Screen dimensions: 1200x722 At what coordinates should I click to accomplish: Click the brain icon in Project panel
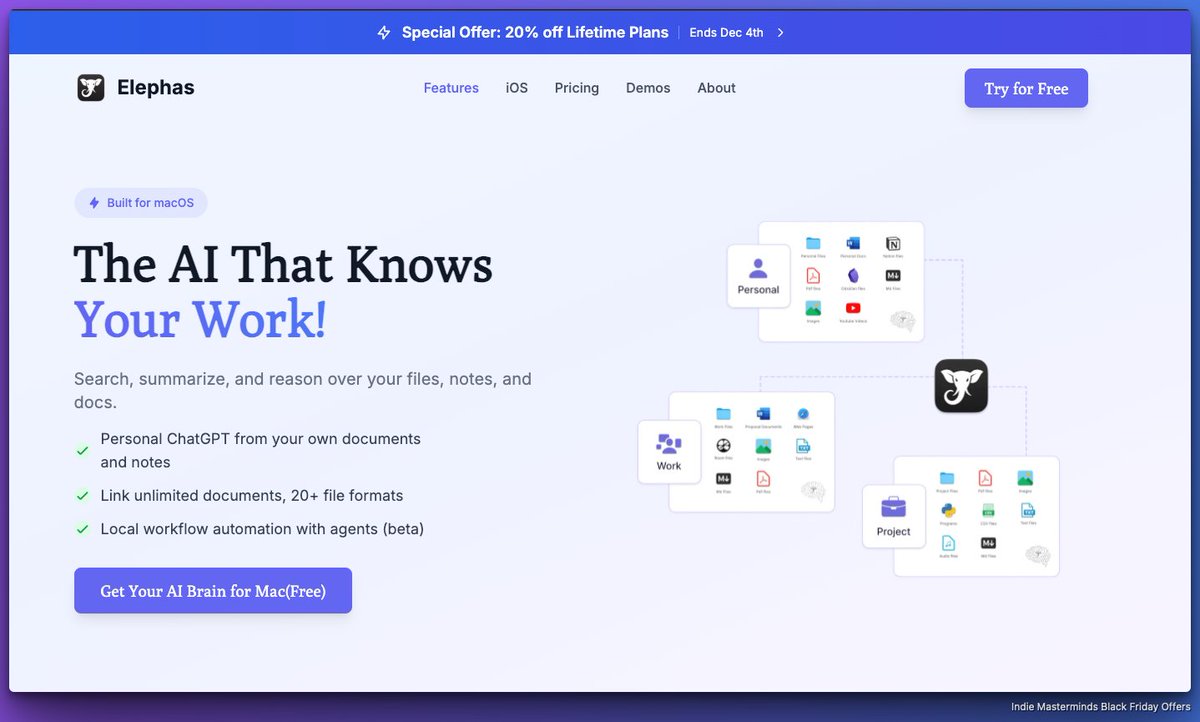[x=1038, y=556]
